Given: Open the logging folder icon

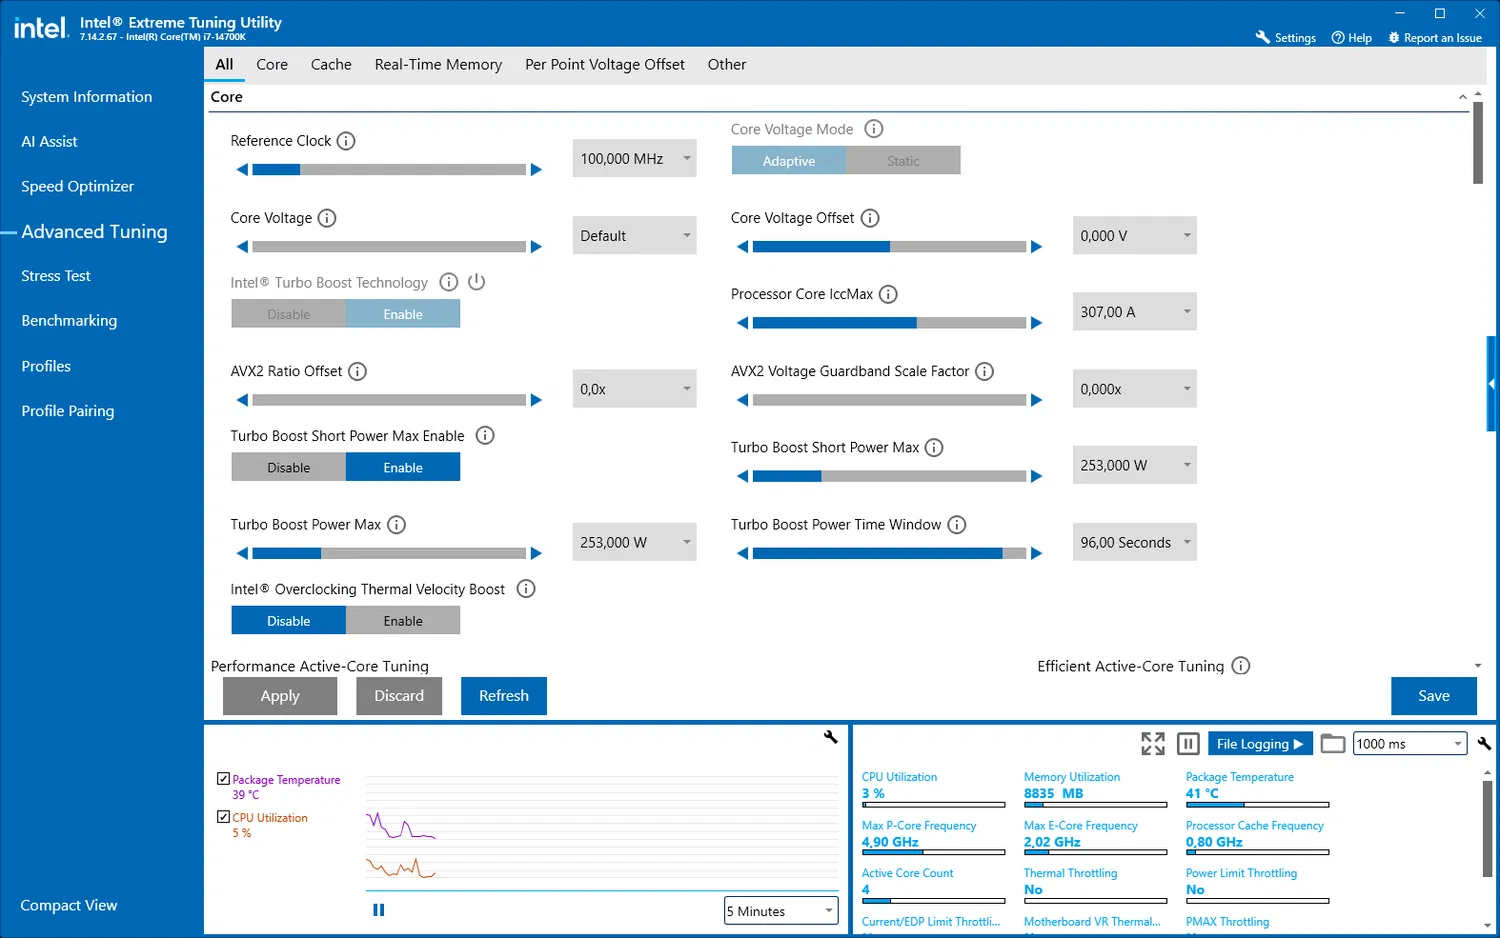Looking at the screenshot, I should pyautogui.click(x=1333, y=743).
